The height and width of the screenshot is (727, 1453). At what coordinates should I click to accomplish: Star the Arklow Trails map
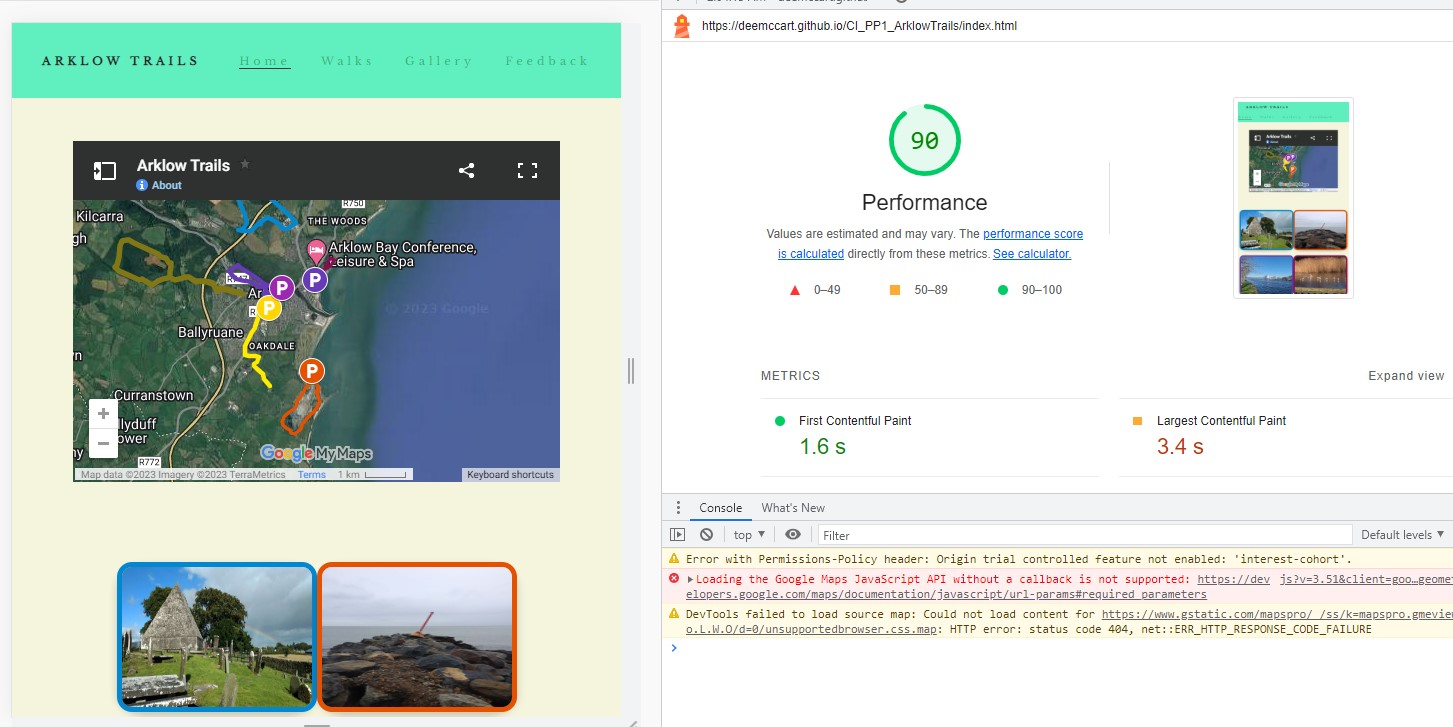pyautogui.click(x=245, y=164)
